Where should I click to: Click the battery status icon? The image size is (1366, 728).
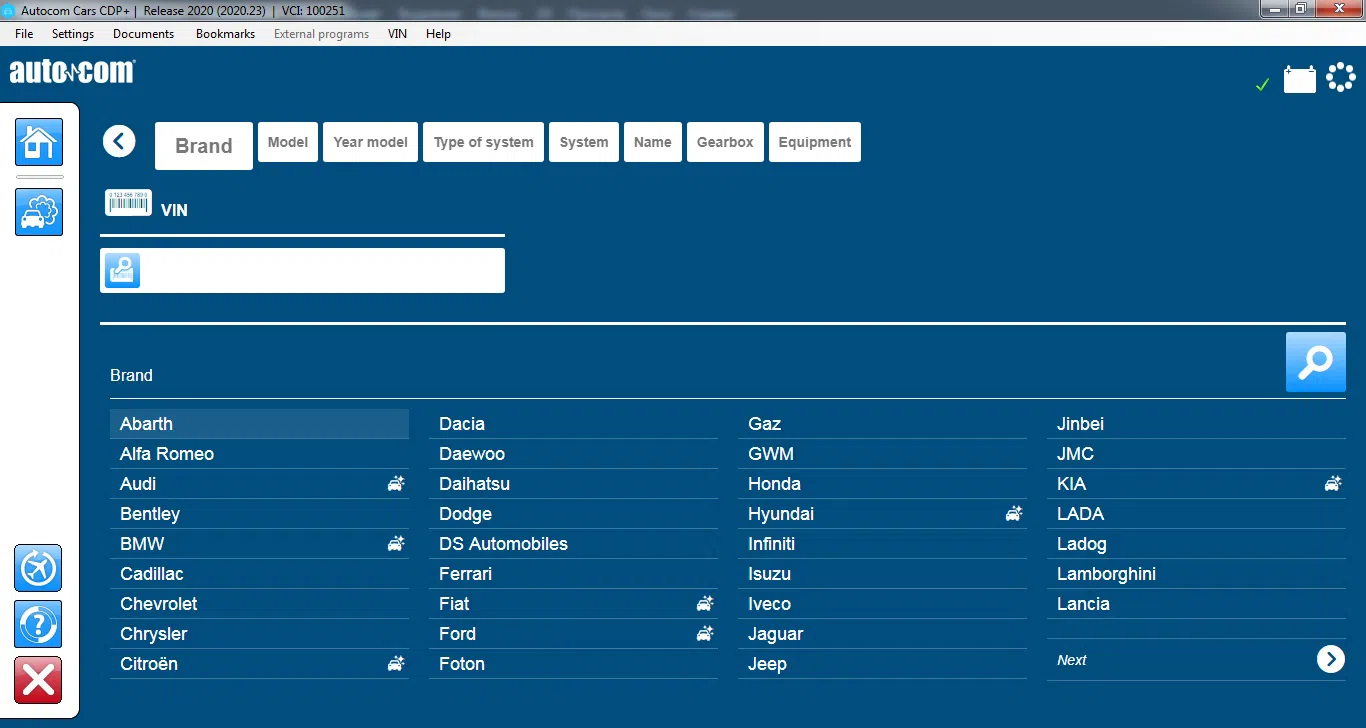pyautogui.click(x=1299, y=79)
